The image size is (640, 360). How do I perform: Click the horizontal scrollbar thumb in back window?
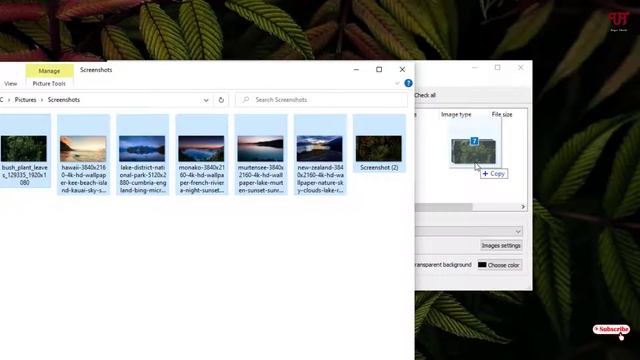click(444, 207)
